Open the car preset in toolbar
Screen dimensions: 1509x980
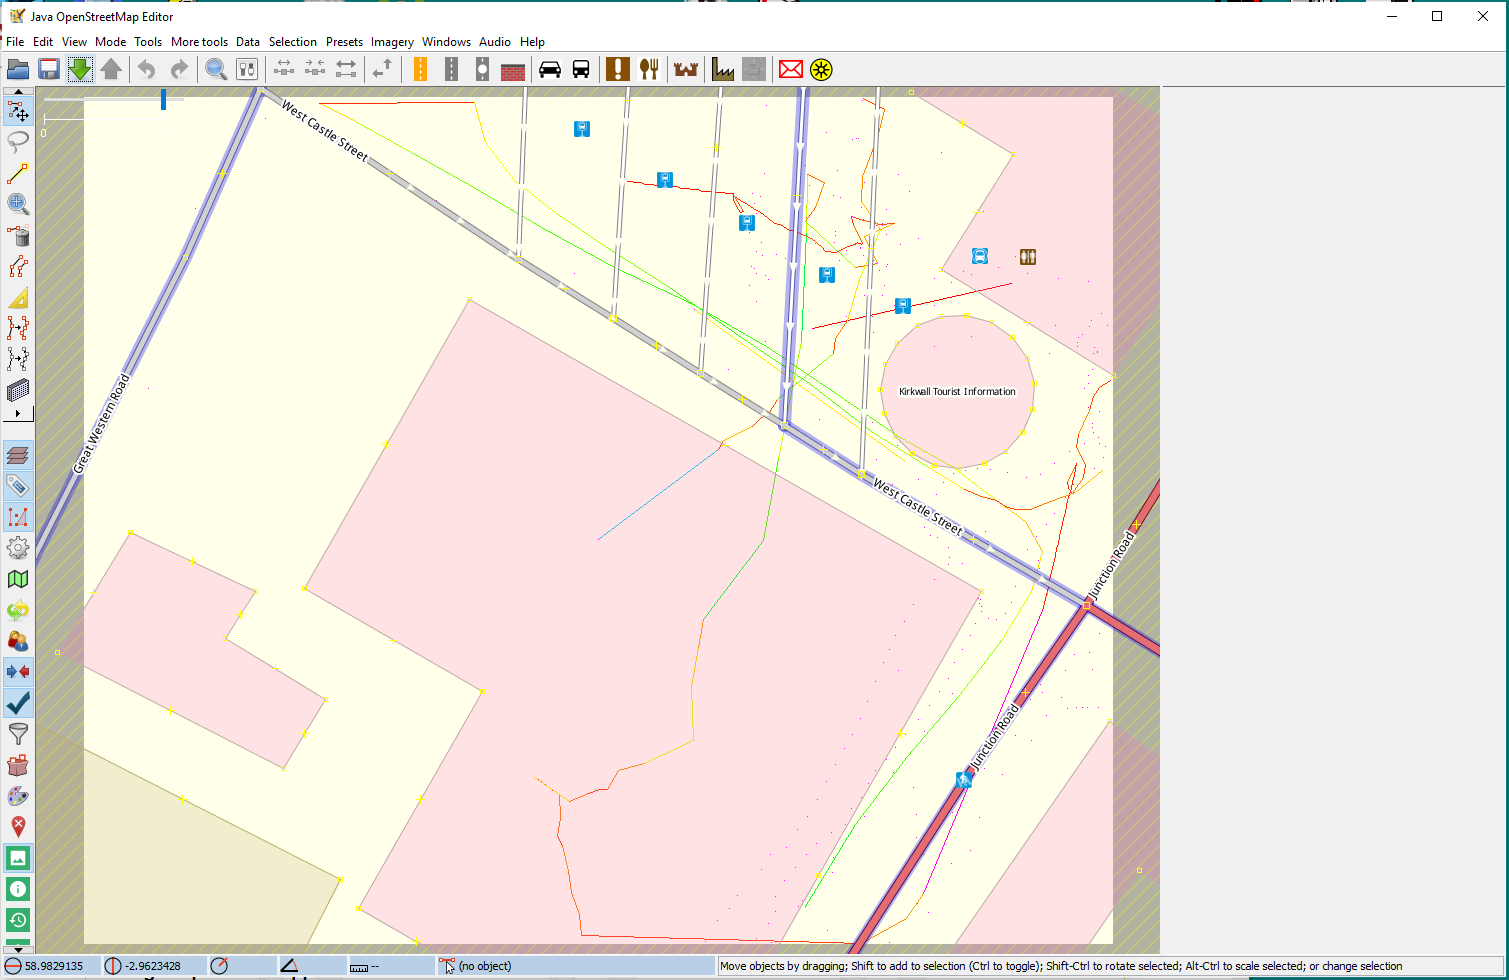coord(550,69)
